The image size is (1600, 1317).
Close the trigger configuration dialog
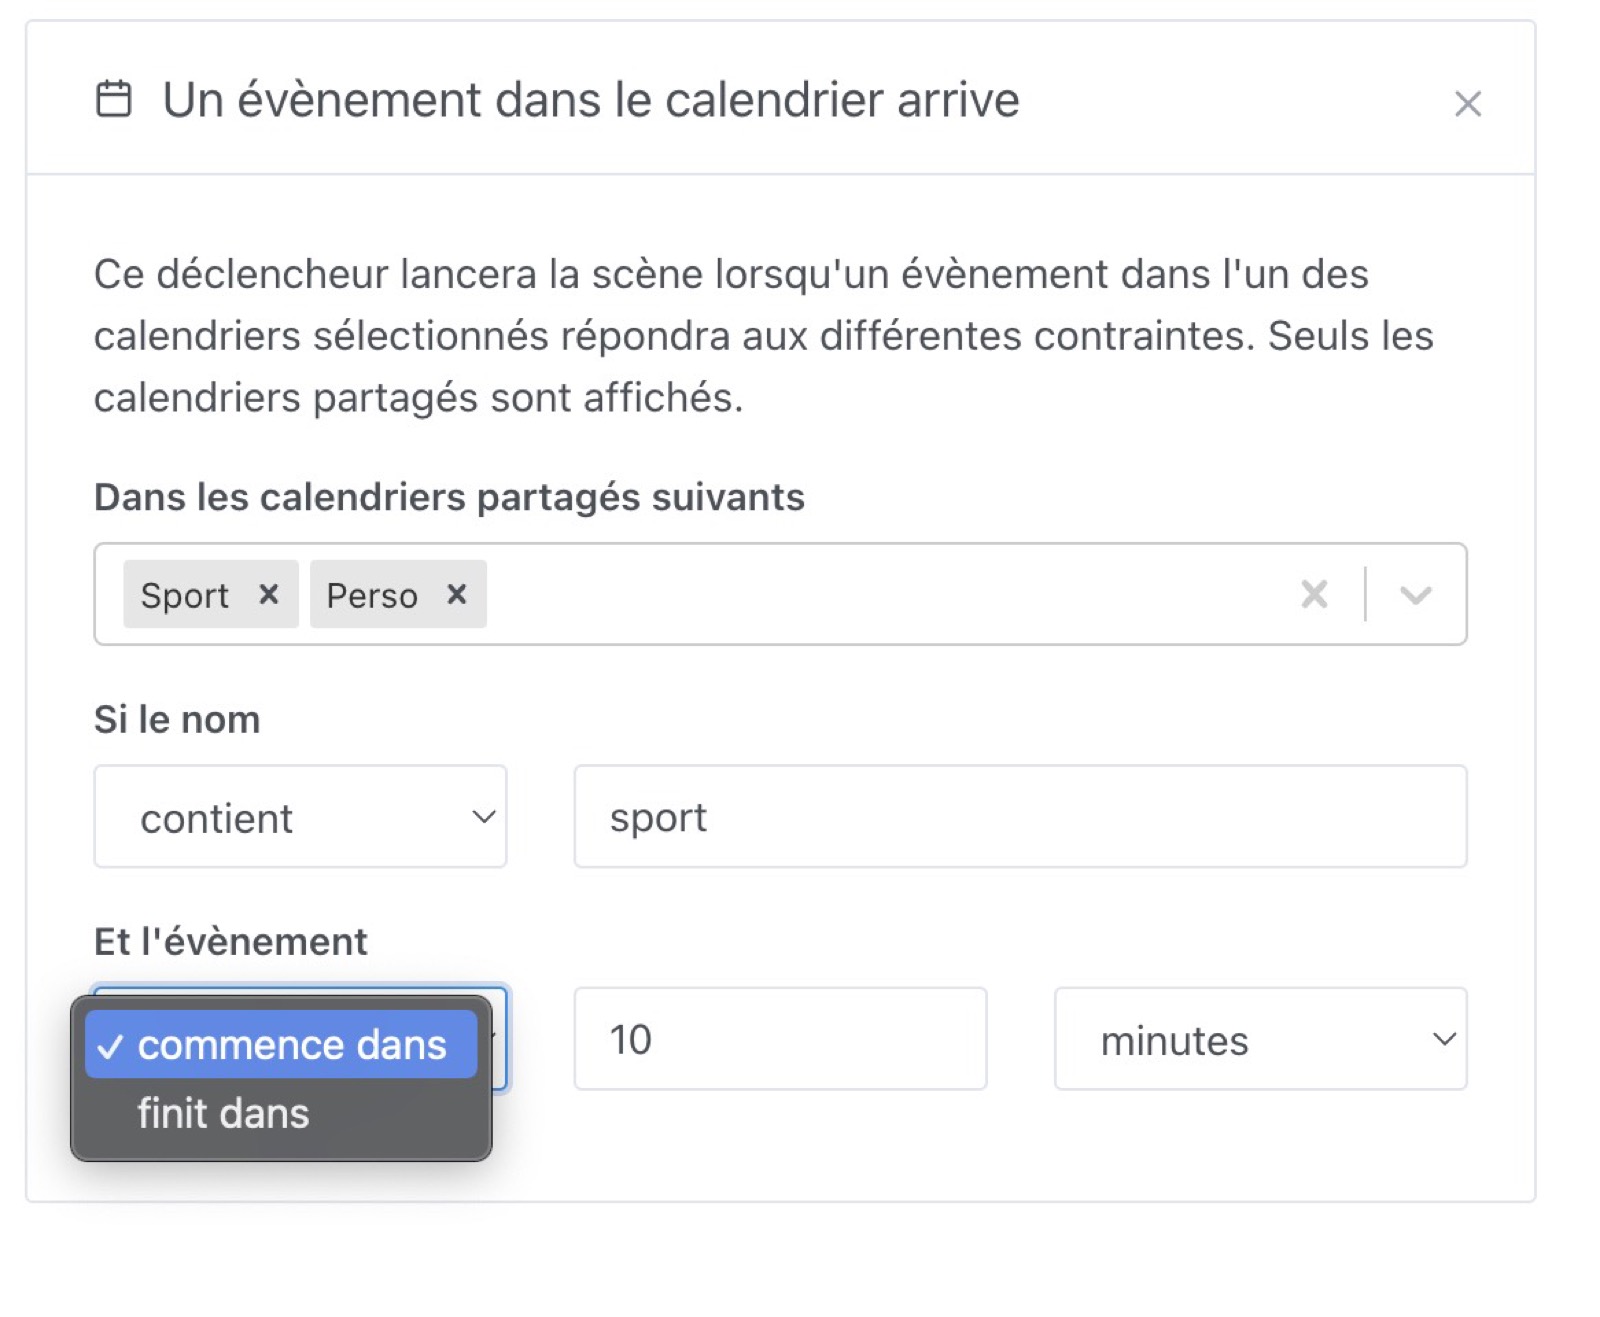[x=1467, y=104]
